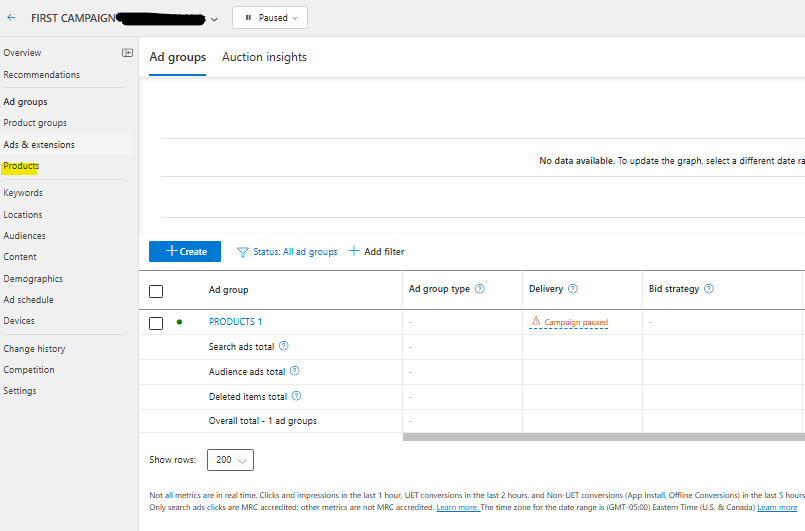The width and height of the screenshot is (805, 531).
Task: Open Demographics in sidebar
Action: 33,279
